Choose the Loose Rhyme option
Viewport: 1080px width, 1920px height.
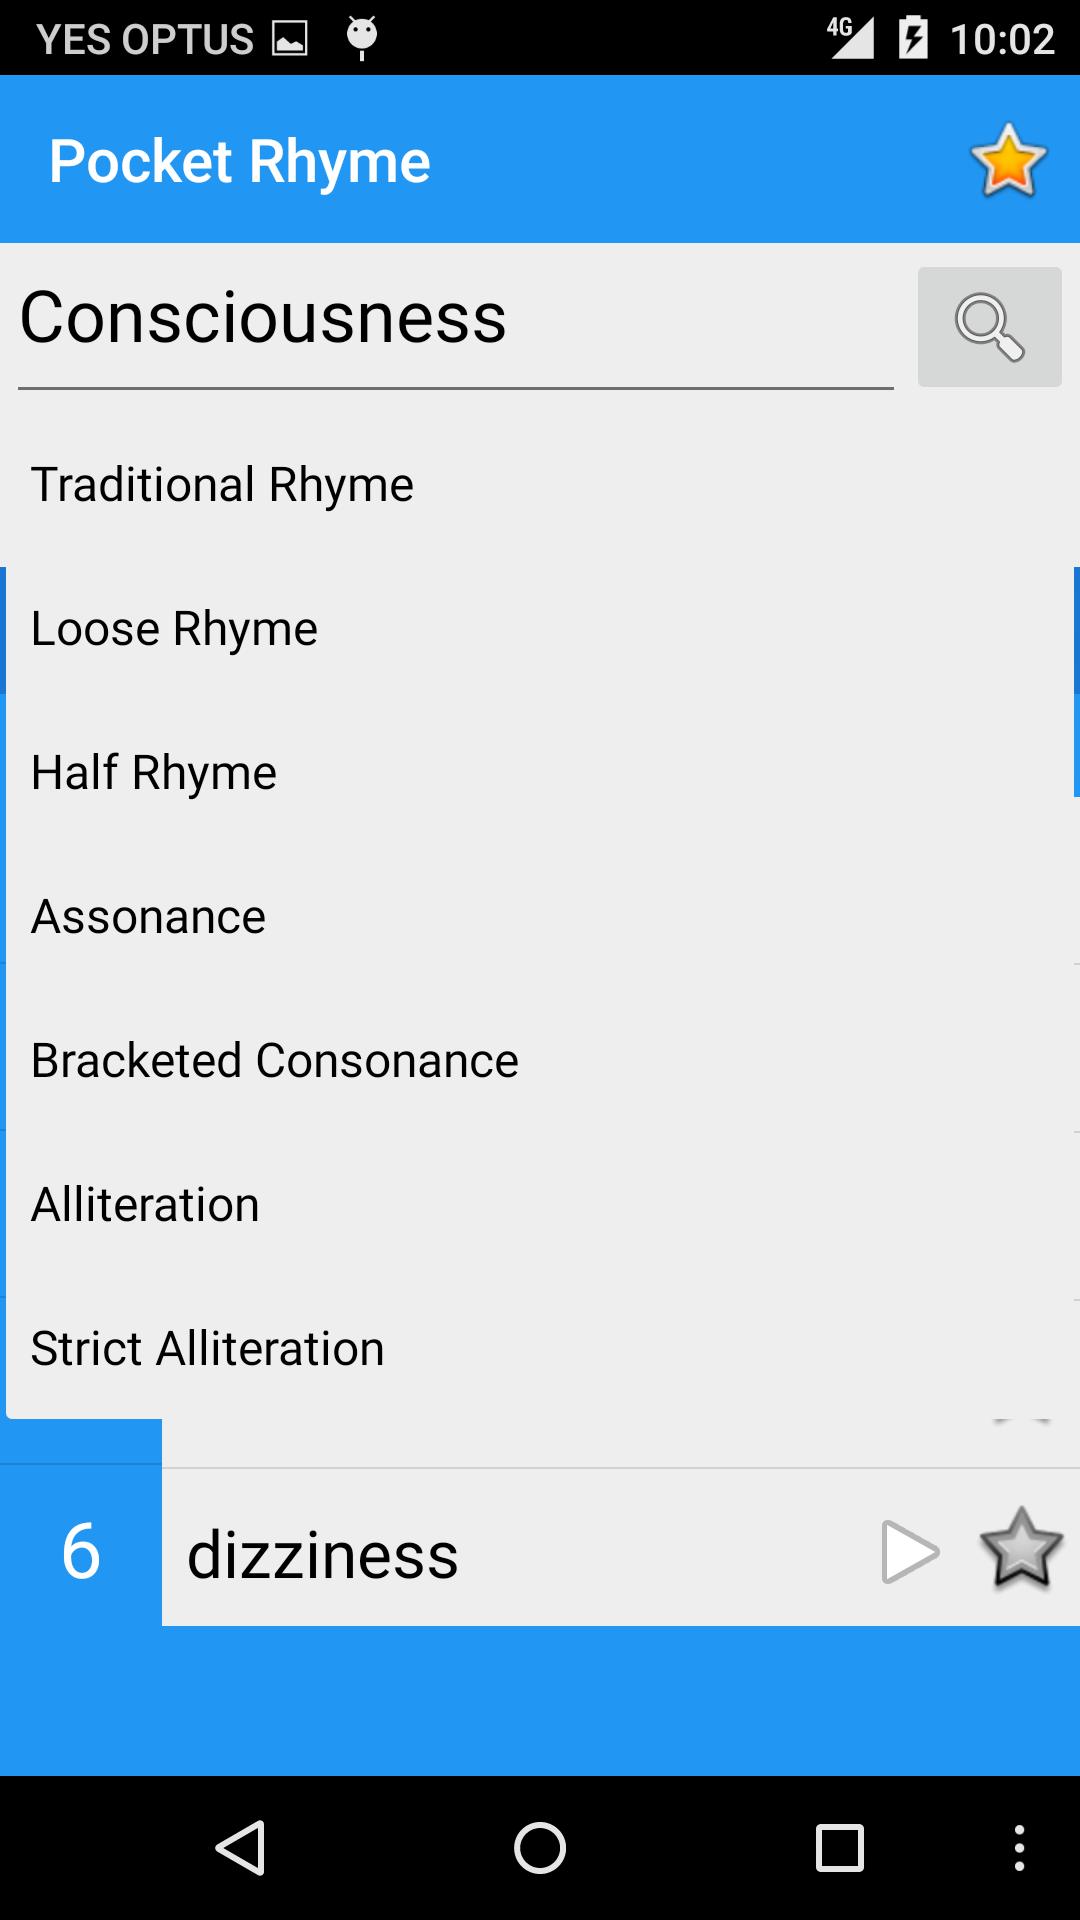(175, 629)
